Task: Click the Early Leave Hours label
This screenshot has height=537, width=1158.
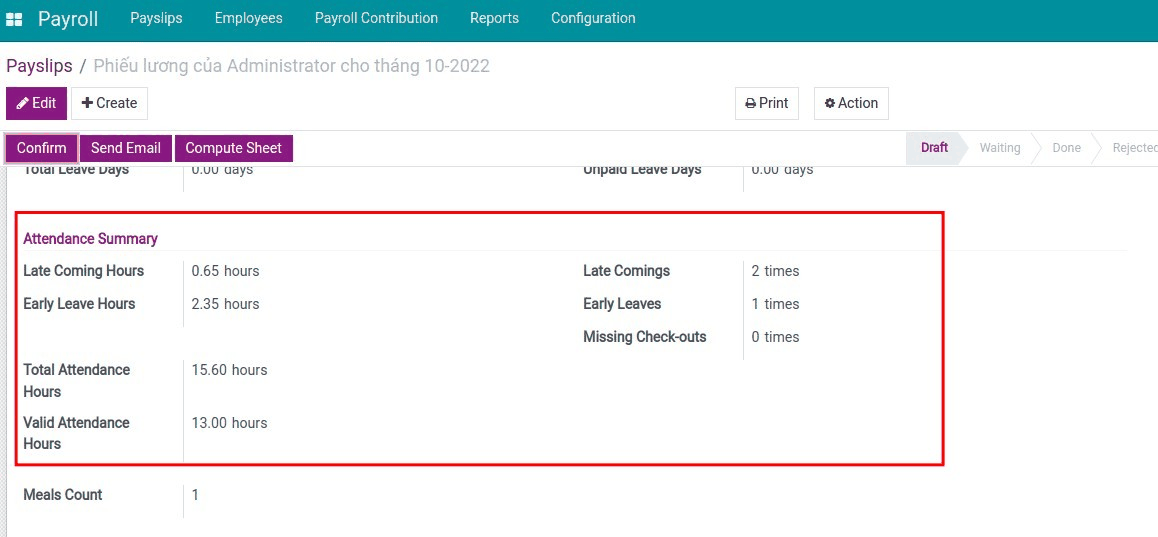Action: [79, 304]
